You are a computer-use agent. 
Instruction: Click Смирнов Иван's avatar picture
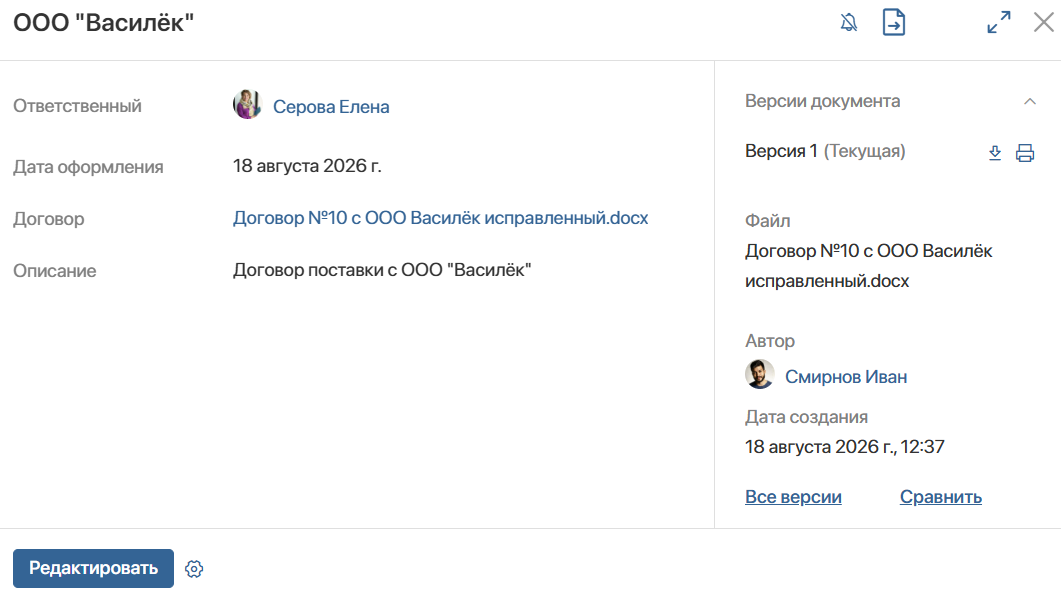point(760,374)
